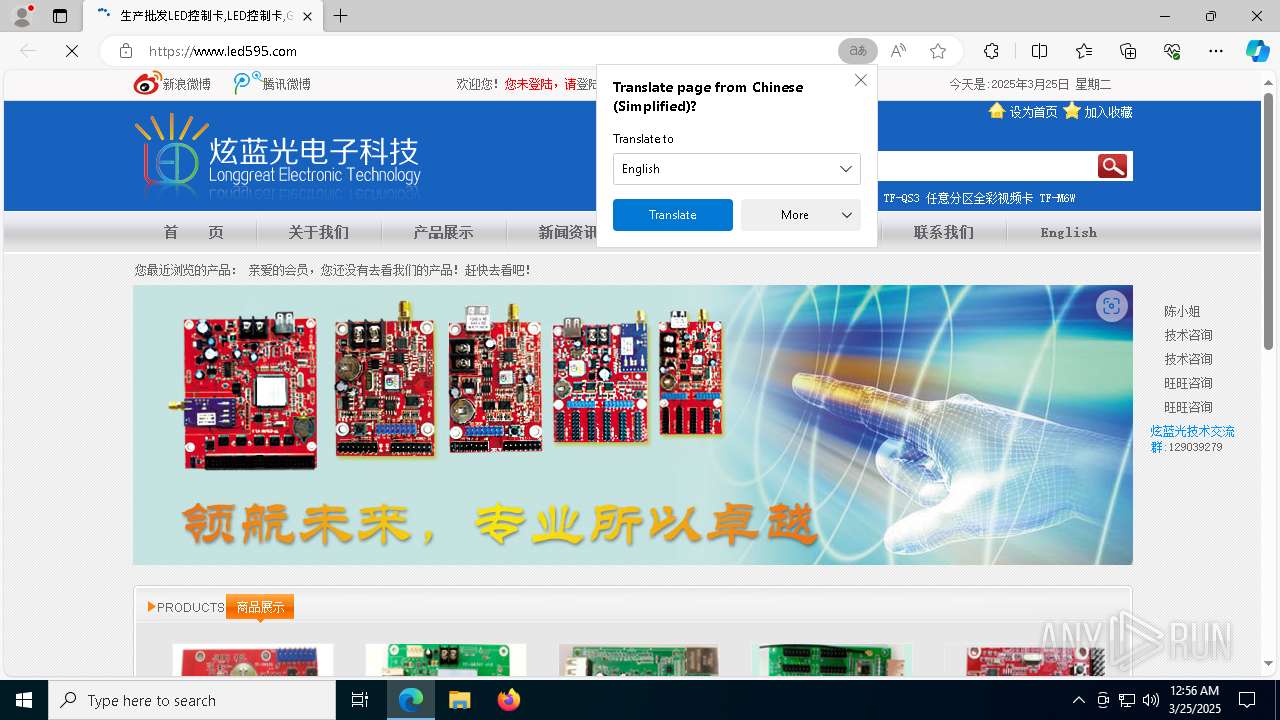
Task: Open the tab actions menu icon
Action: click(x=60, y=16)
